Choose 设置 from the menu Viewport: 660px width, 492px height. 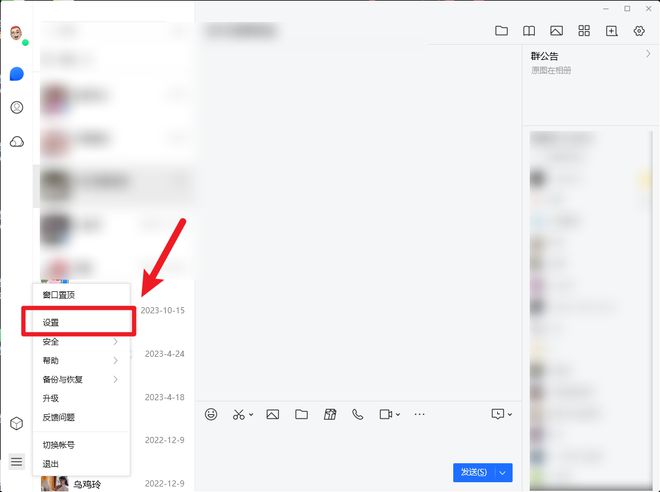pyautogui.click(x=81, y=322)
